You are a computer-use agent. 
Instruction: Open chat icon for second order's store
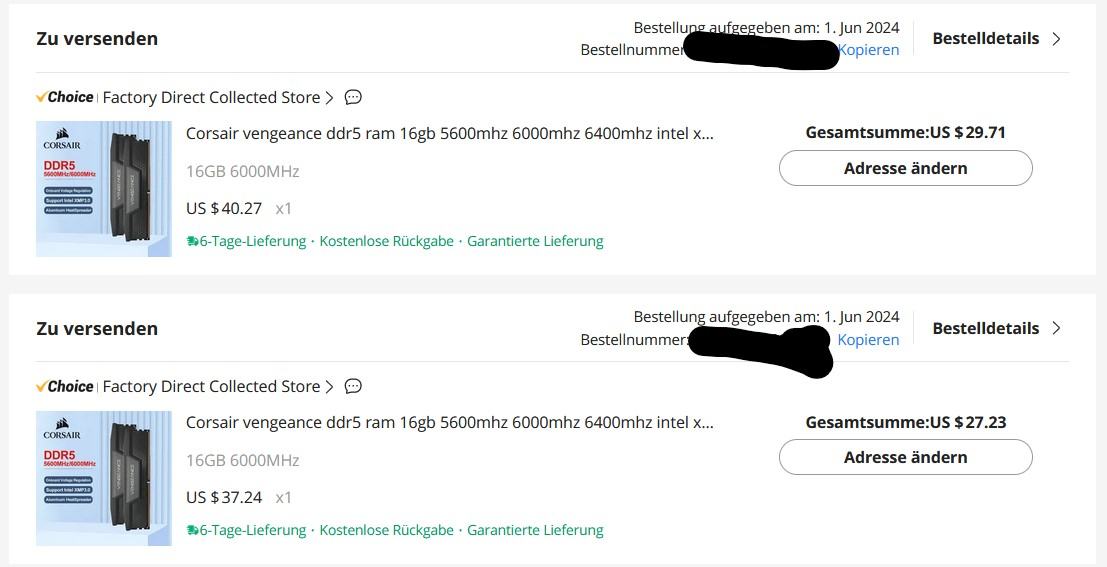[353, 386]
